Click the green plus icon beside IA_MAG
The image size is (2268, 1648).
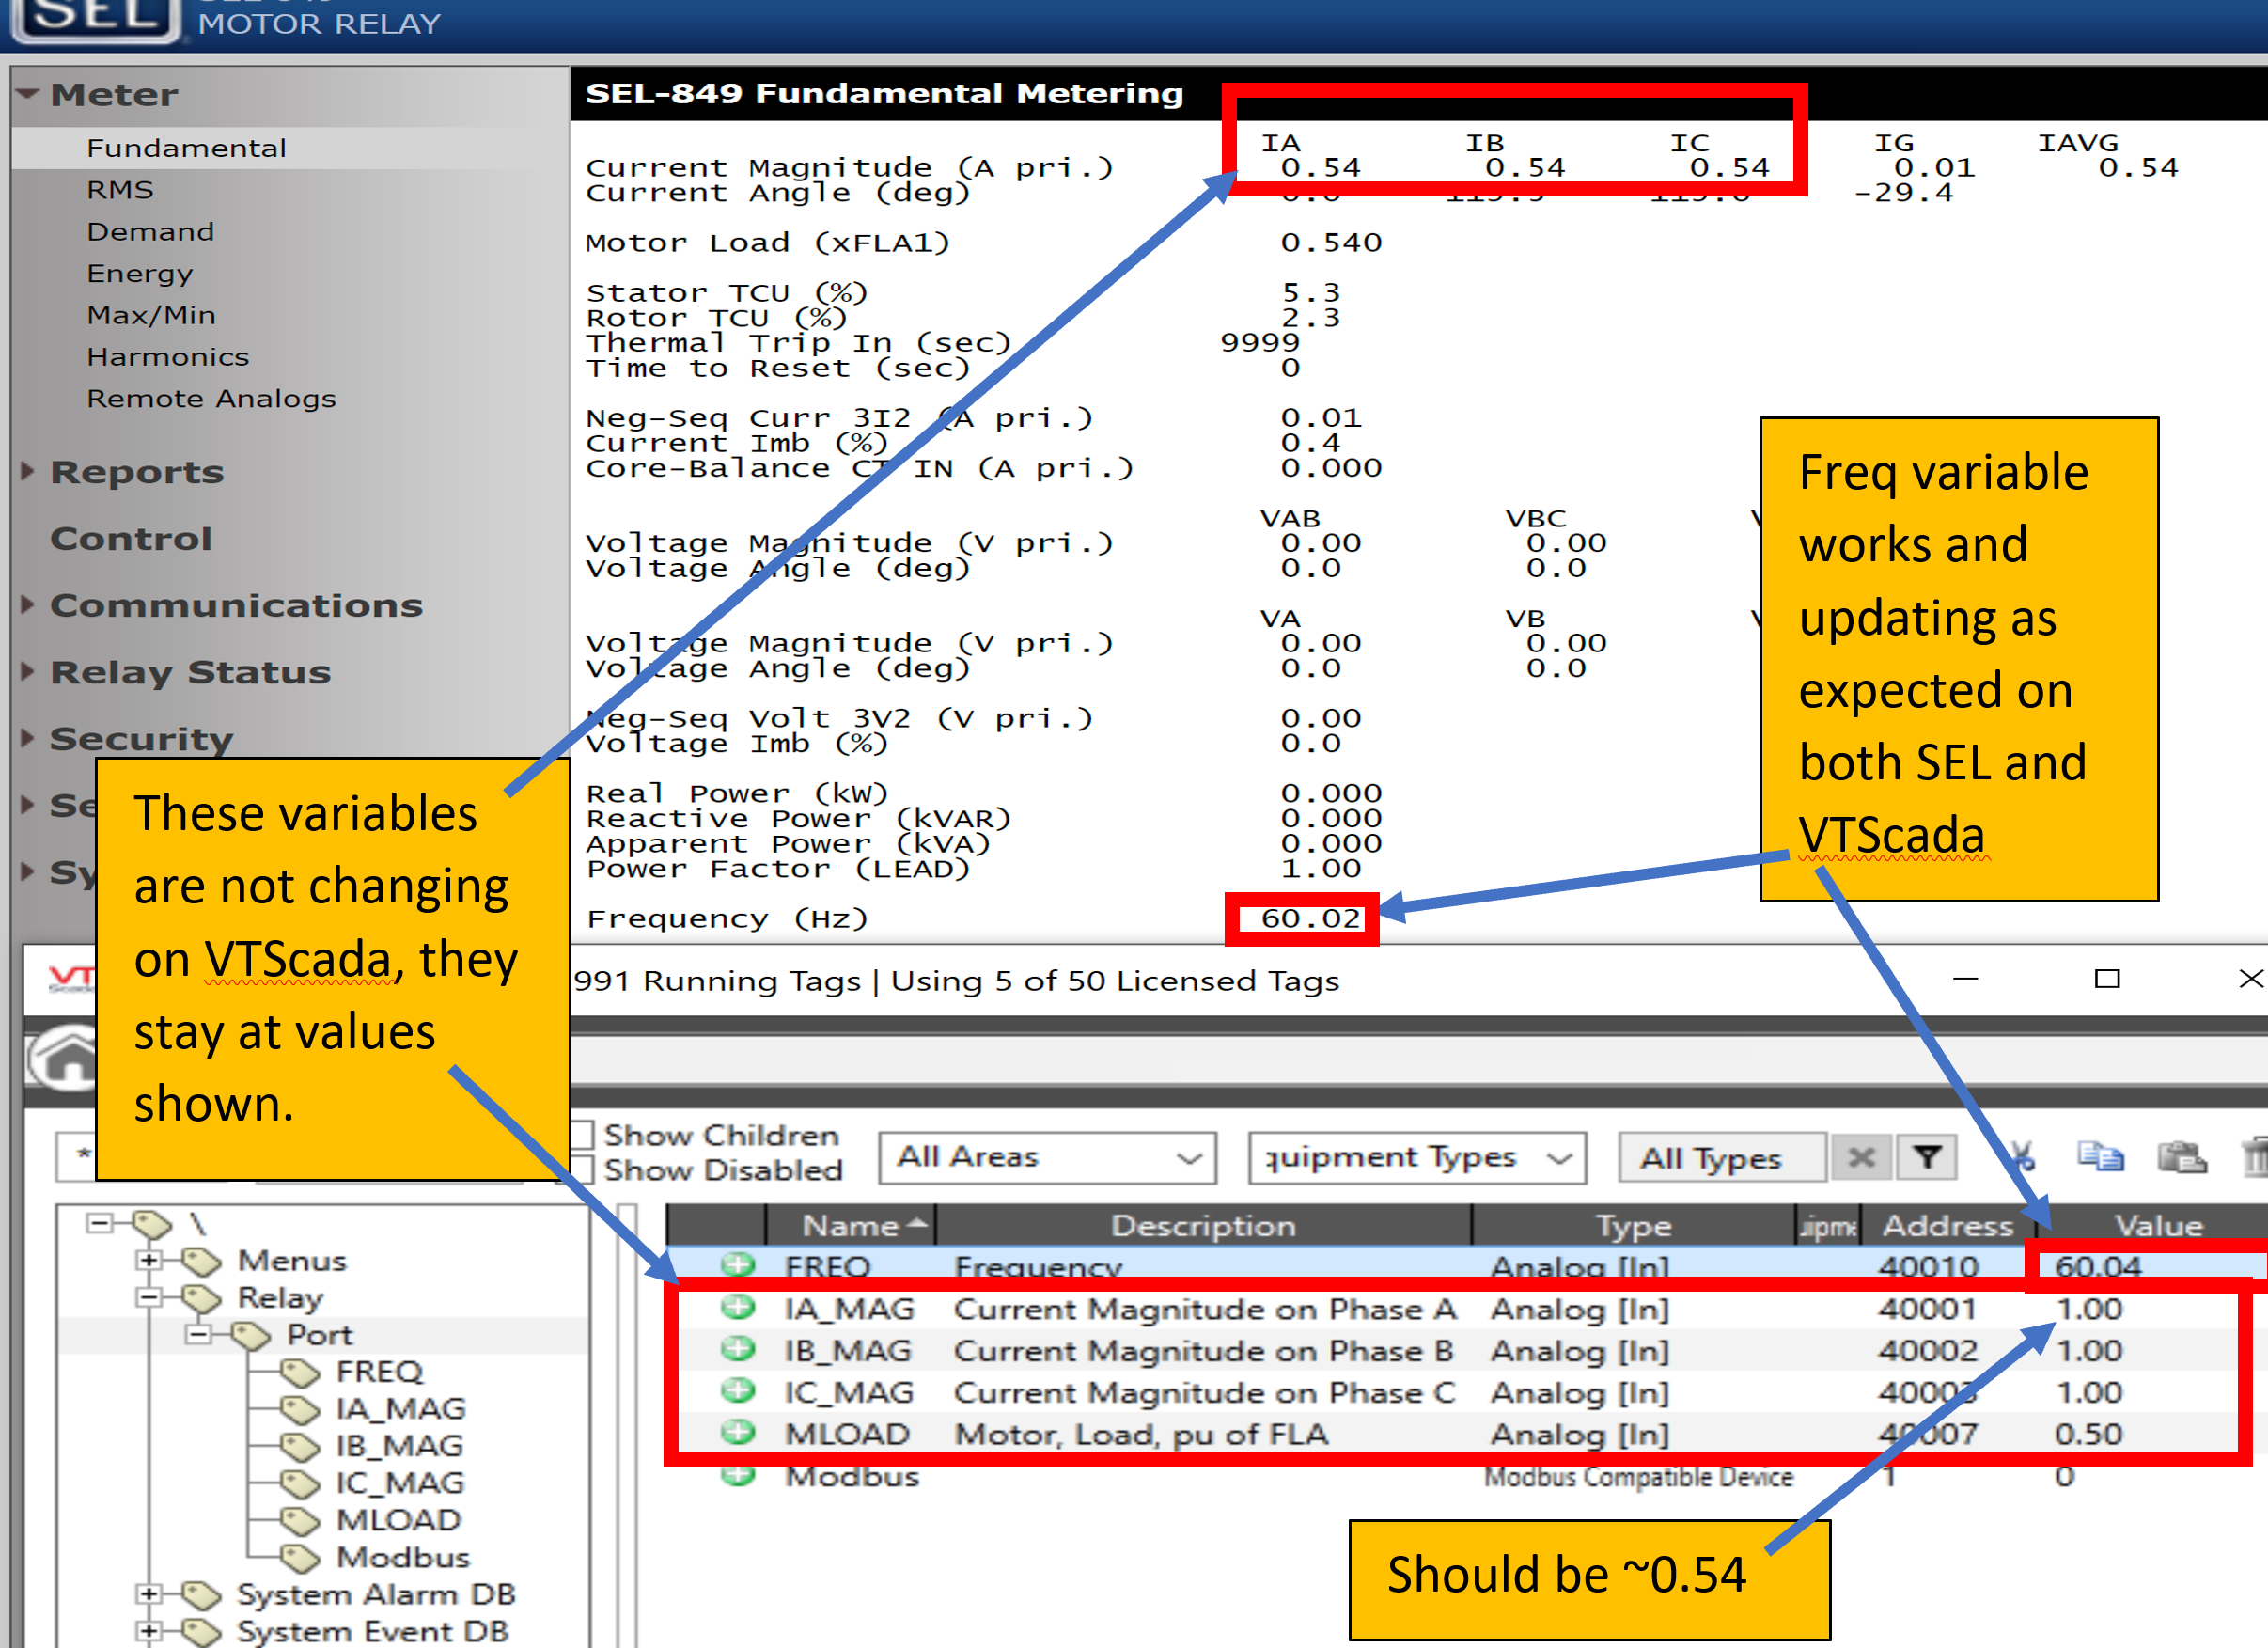(x=738, y=1308)
